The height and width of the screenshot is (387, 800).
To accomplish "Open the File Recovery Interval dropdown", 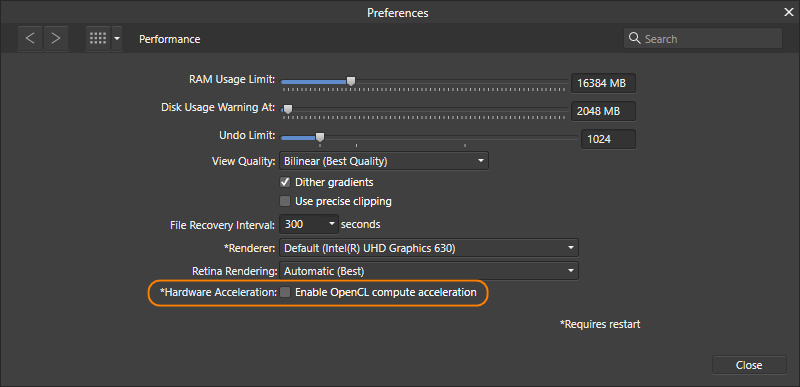I will [x=309, y=224].
